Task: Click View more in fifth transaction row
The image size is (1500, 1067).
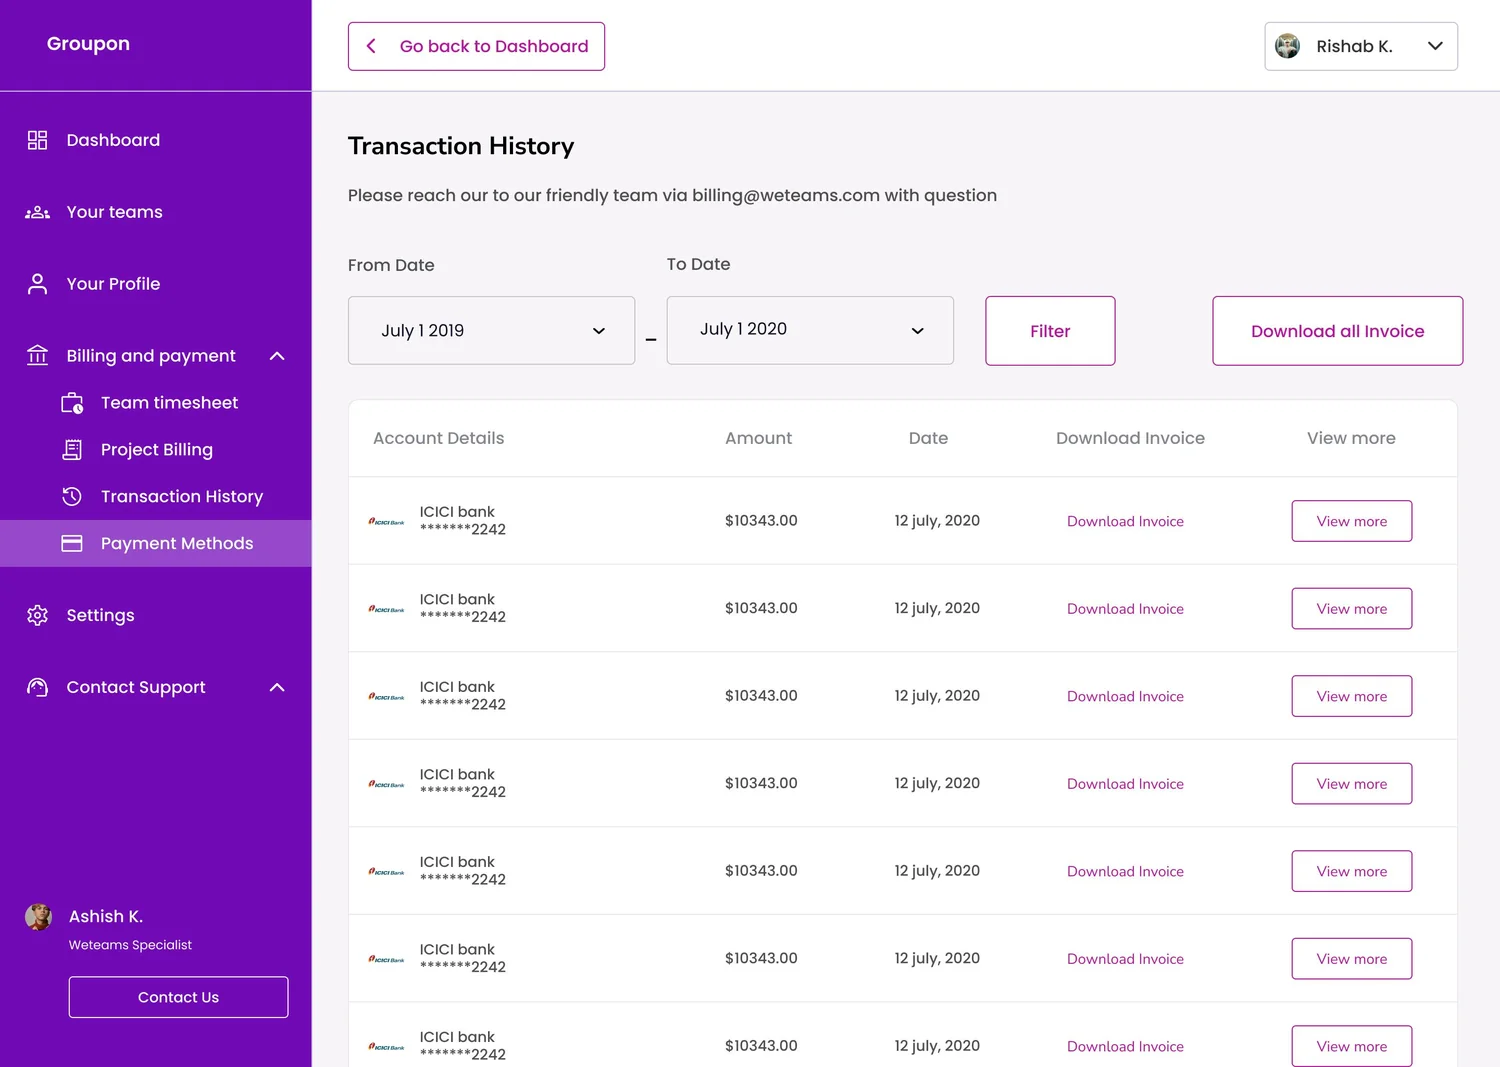Action: 1351,871
